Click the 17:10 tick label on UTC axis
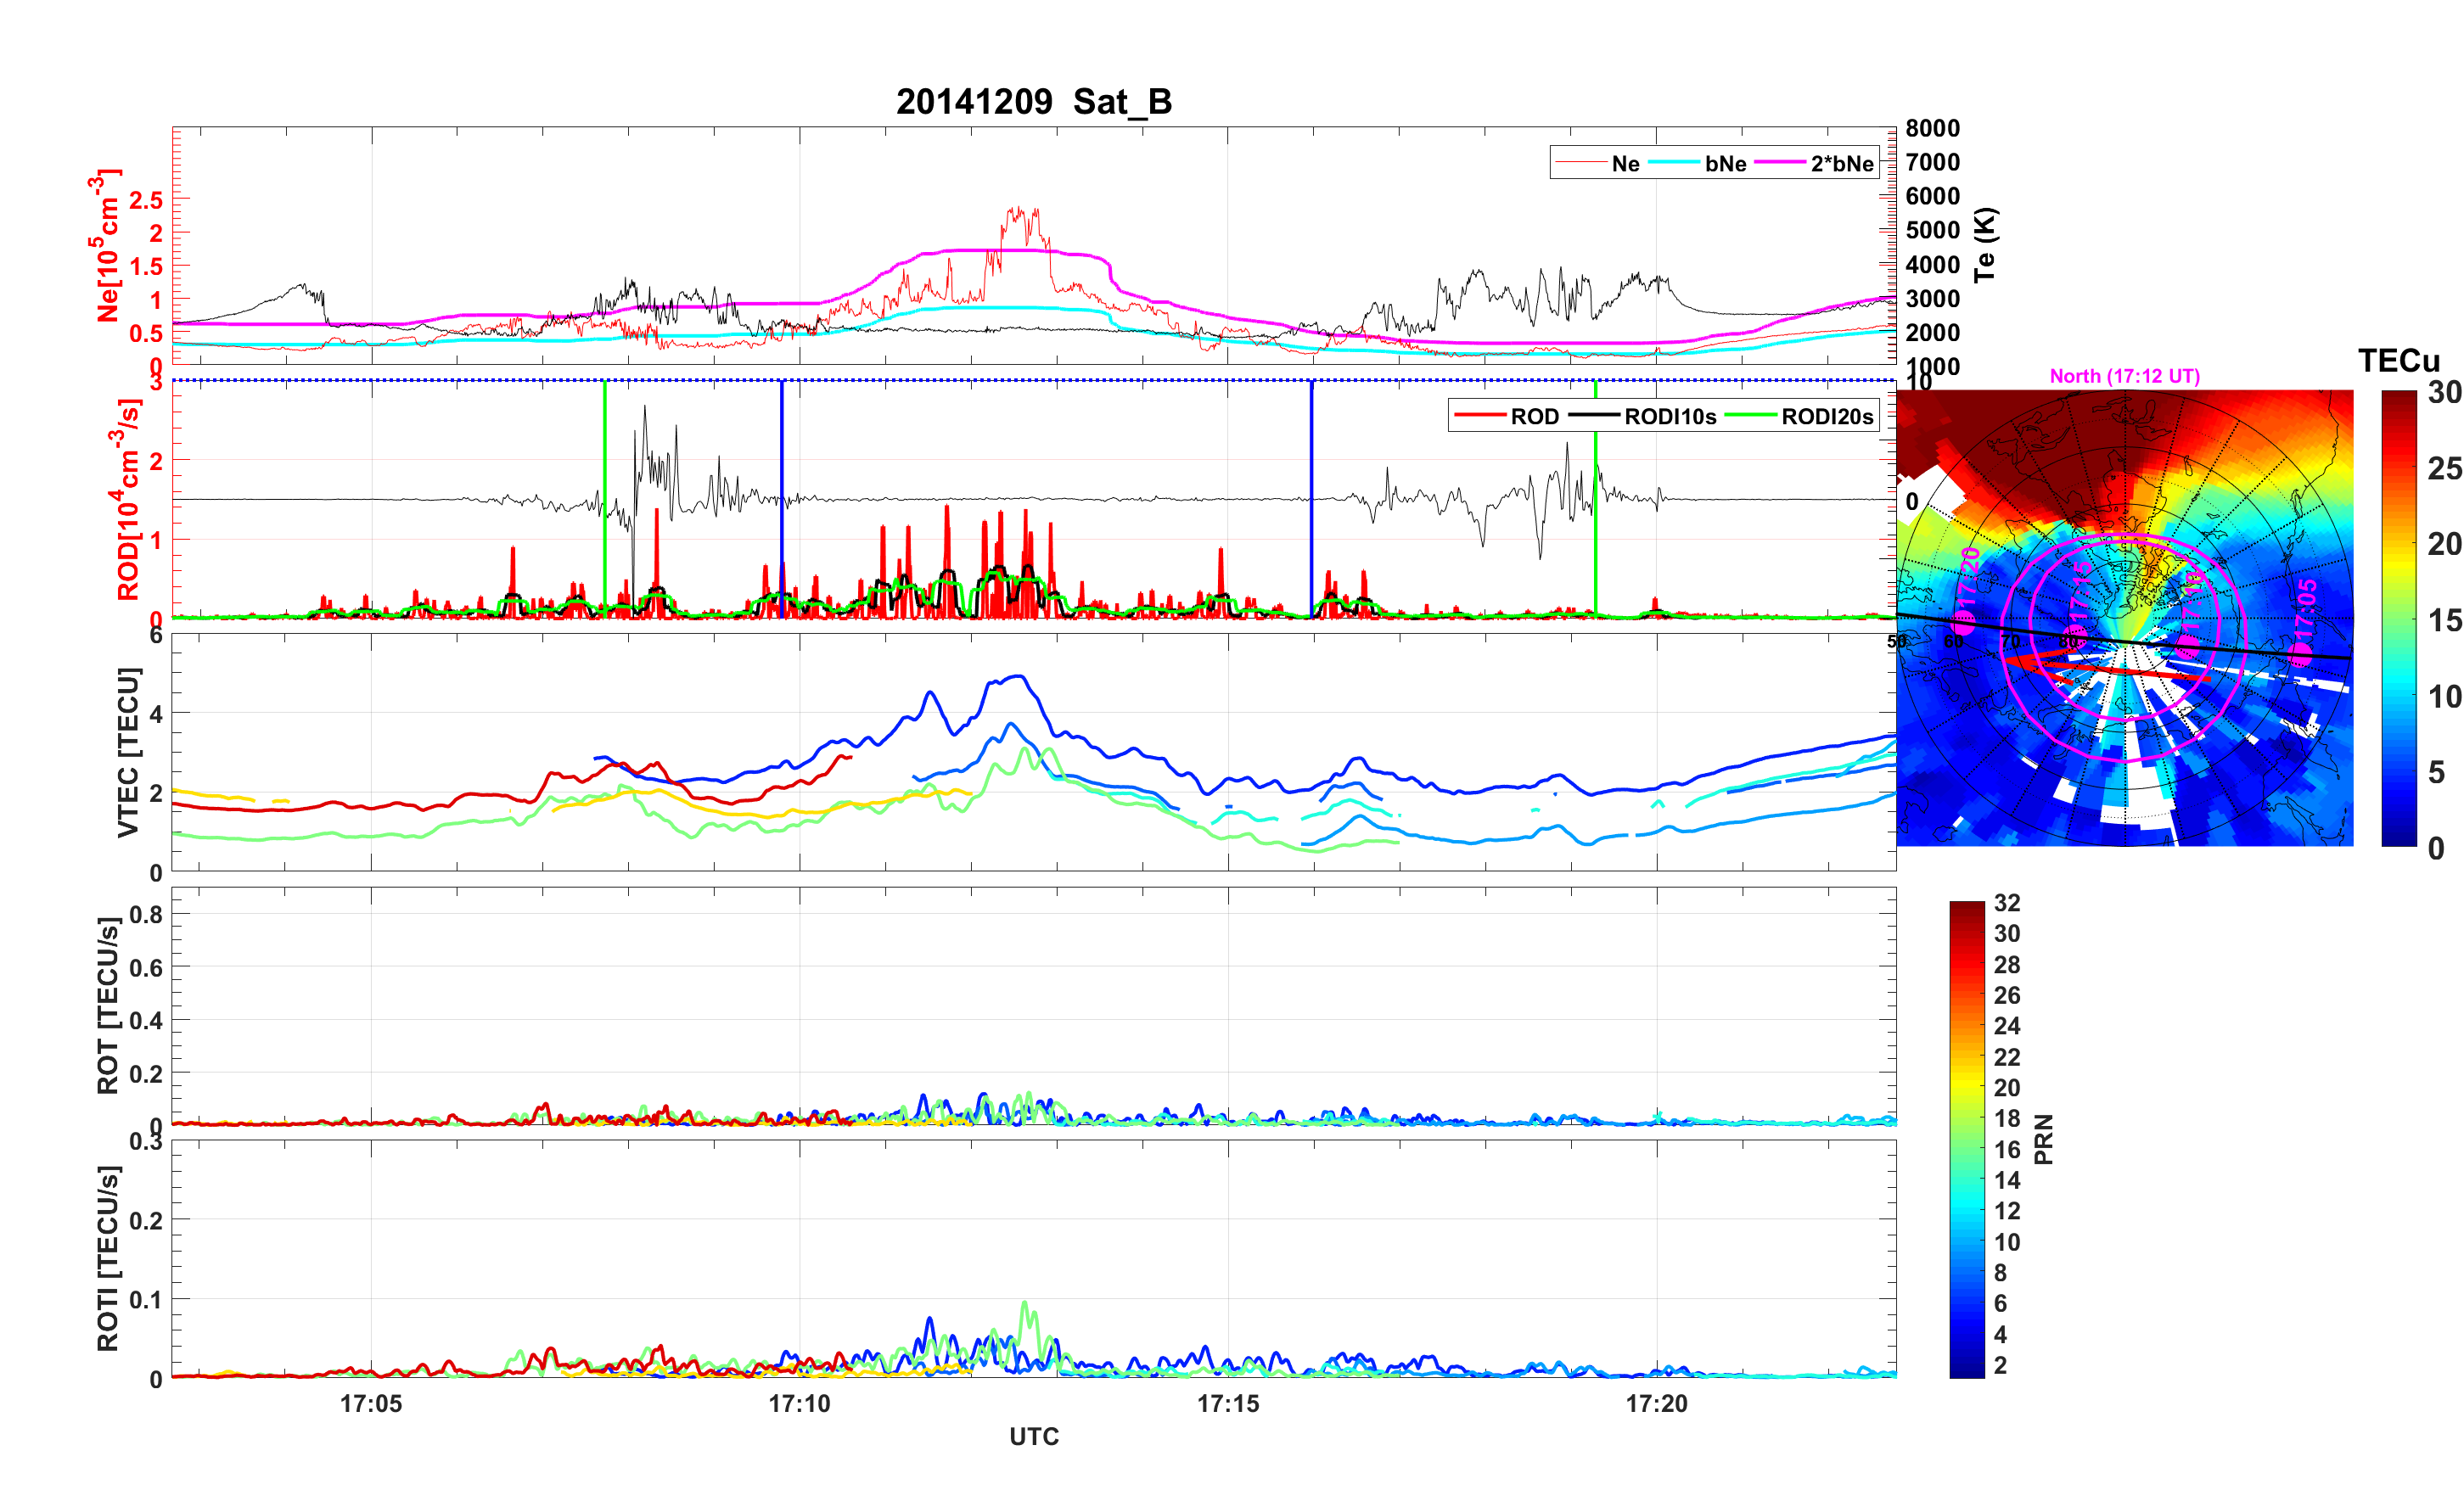 coord(799,1403)
